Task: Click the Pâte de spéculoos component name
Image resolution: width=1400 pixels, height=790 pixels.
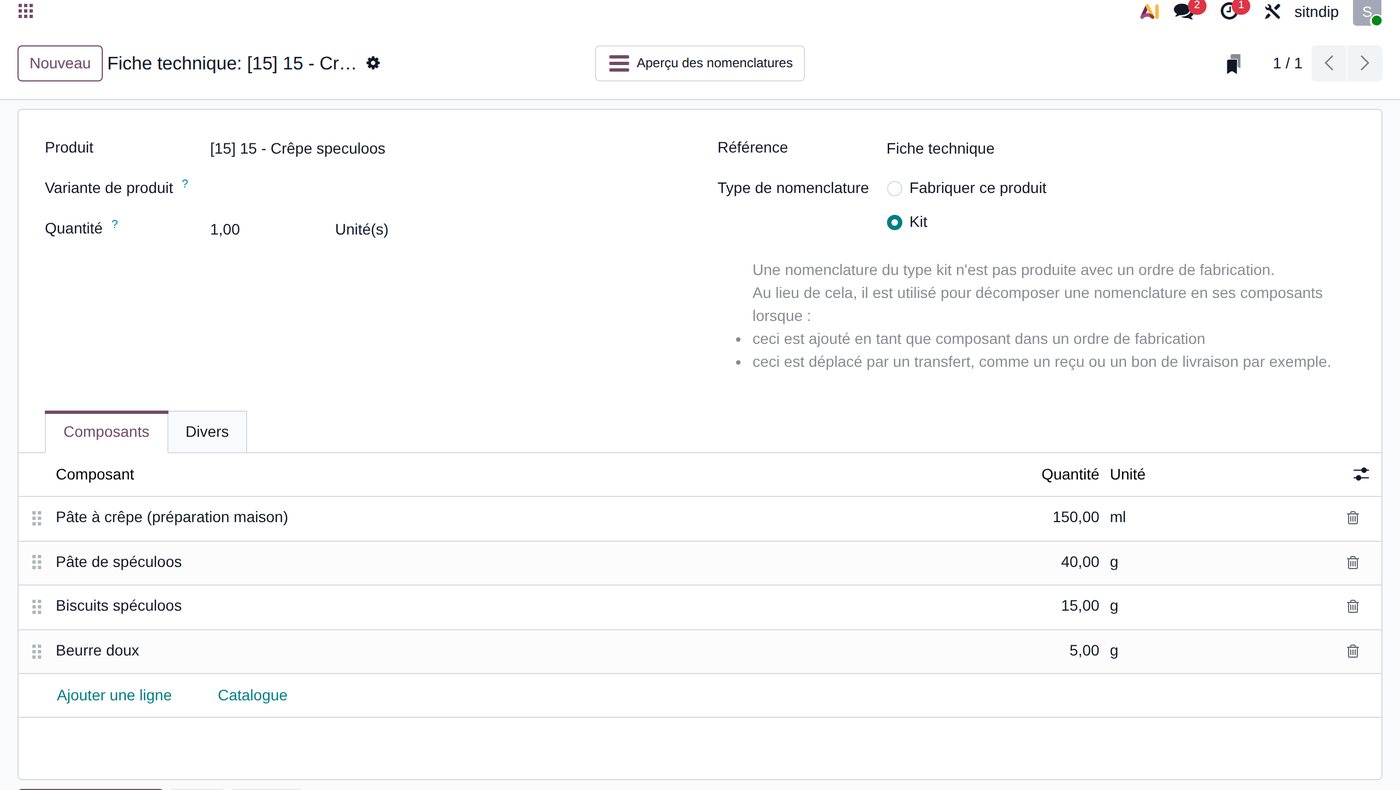Action: tap(119, 563)
